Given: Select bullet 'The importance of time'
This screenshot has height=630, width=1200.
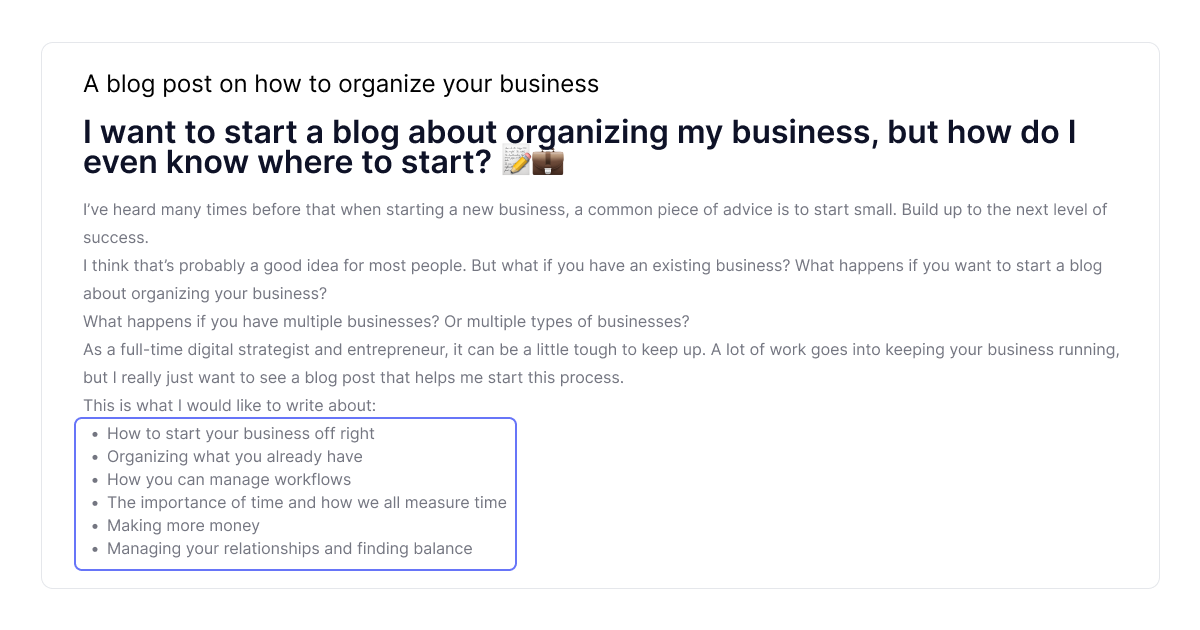Looking at the screenshot, I should (307, 503).
